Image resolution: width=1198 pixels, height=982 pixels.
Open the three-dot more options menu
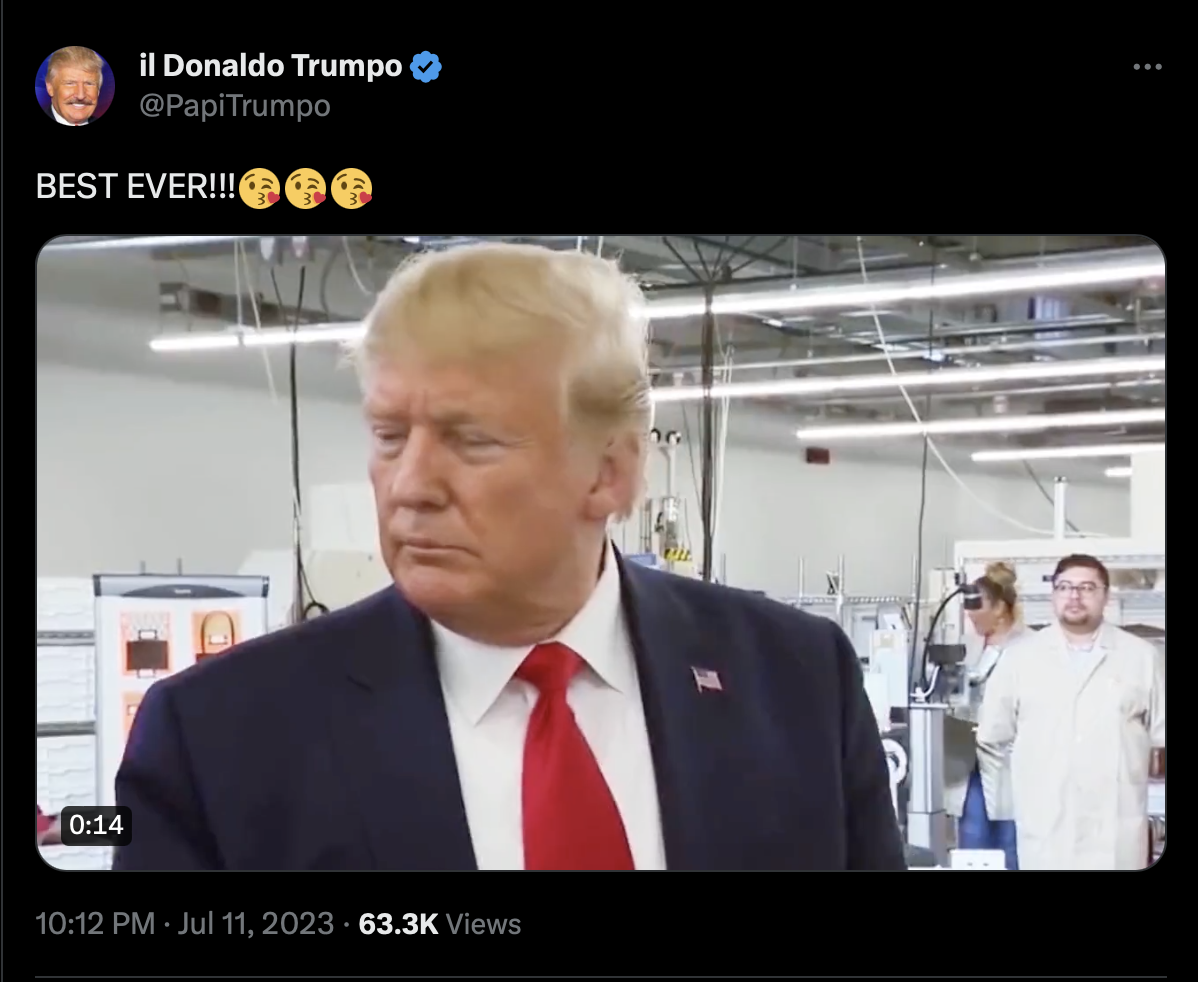[1147, 67]
